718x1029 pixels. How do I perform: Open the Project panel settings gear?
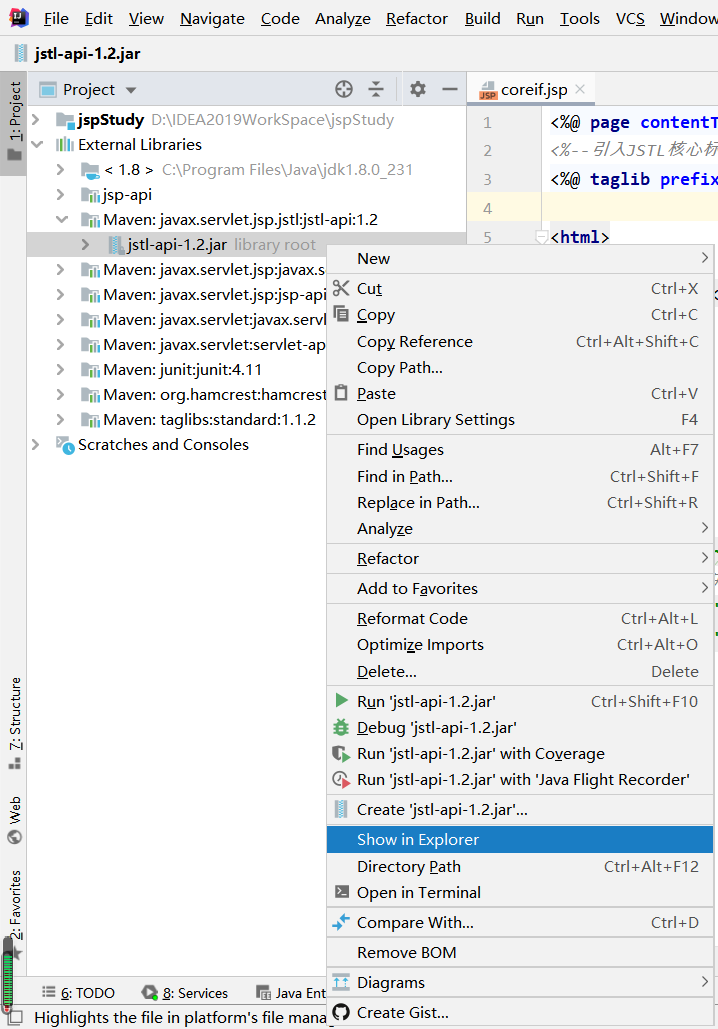417,88
